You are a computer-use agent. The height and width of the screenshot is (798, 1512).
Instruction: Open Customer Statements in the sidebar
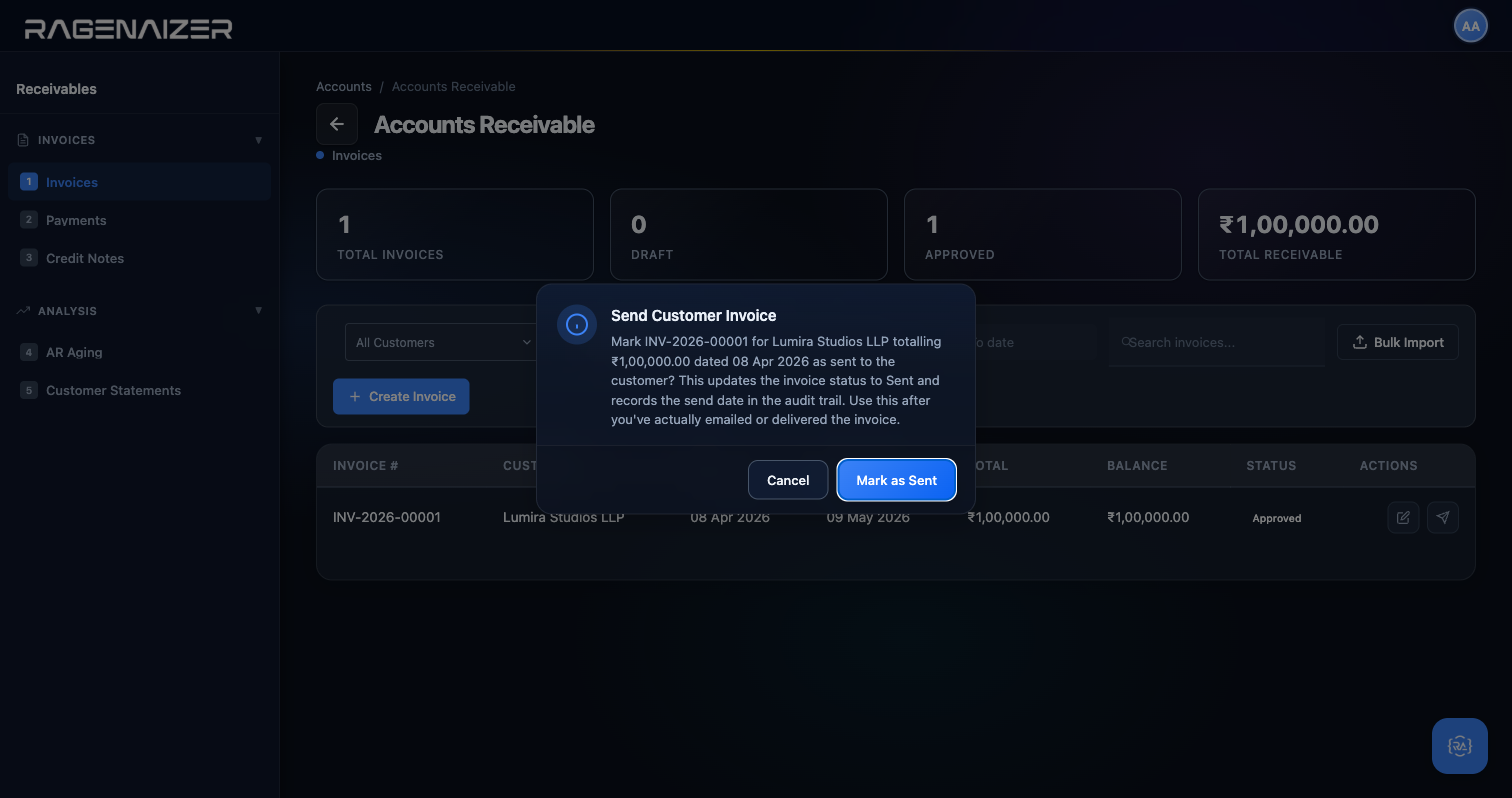[x=139, y=390]
